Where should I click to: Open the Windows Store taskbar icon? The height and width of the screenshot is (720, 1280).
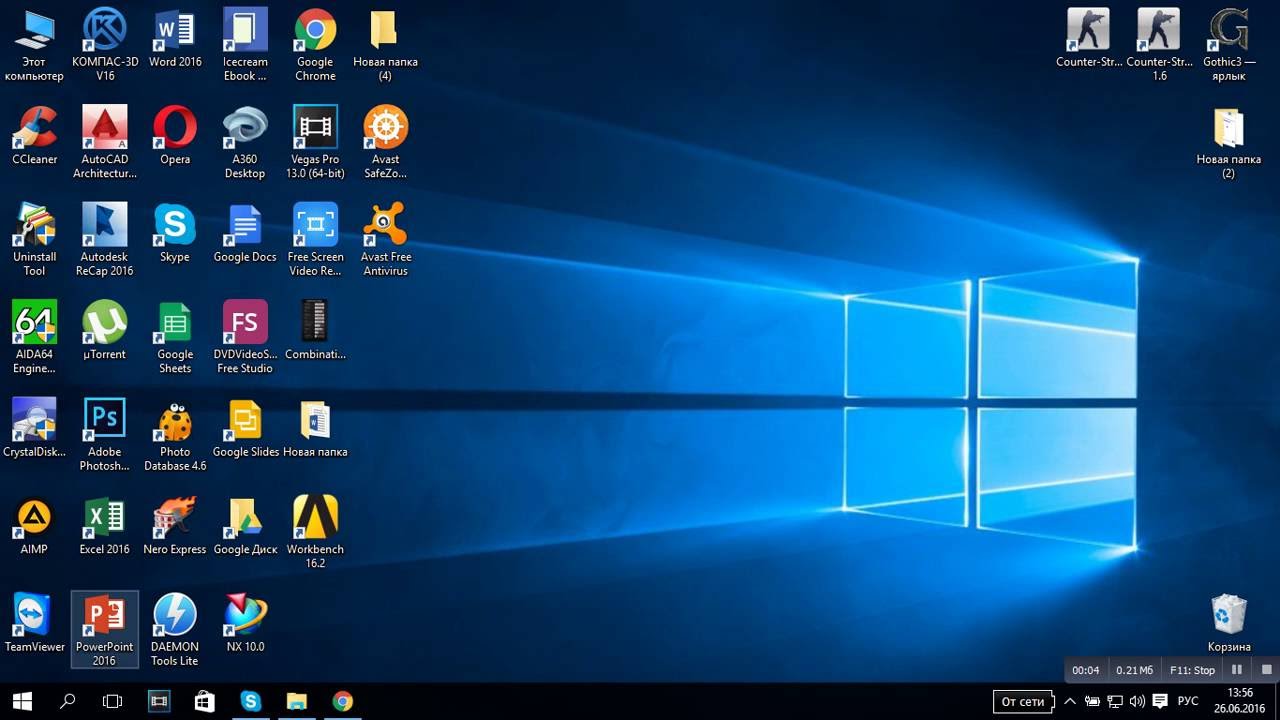point(205,701)
